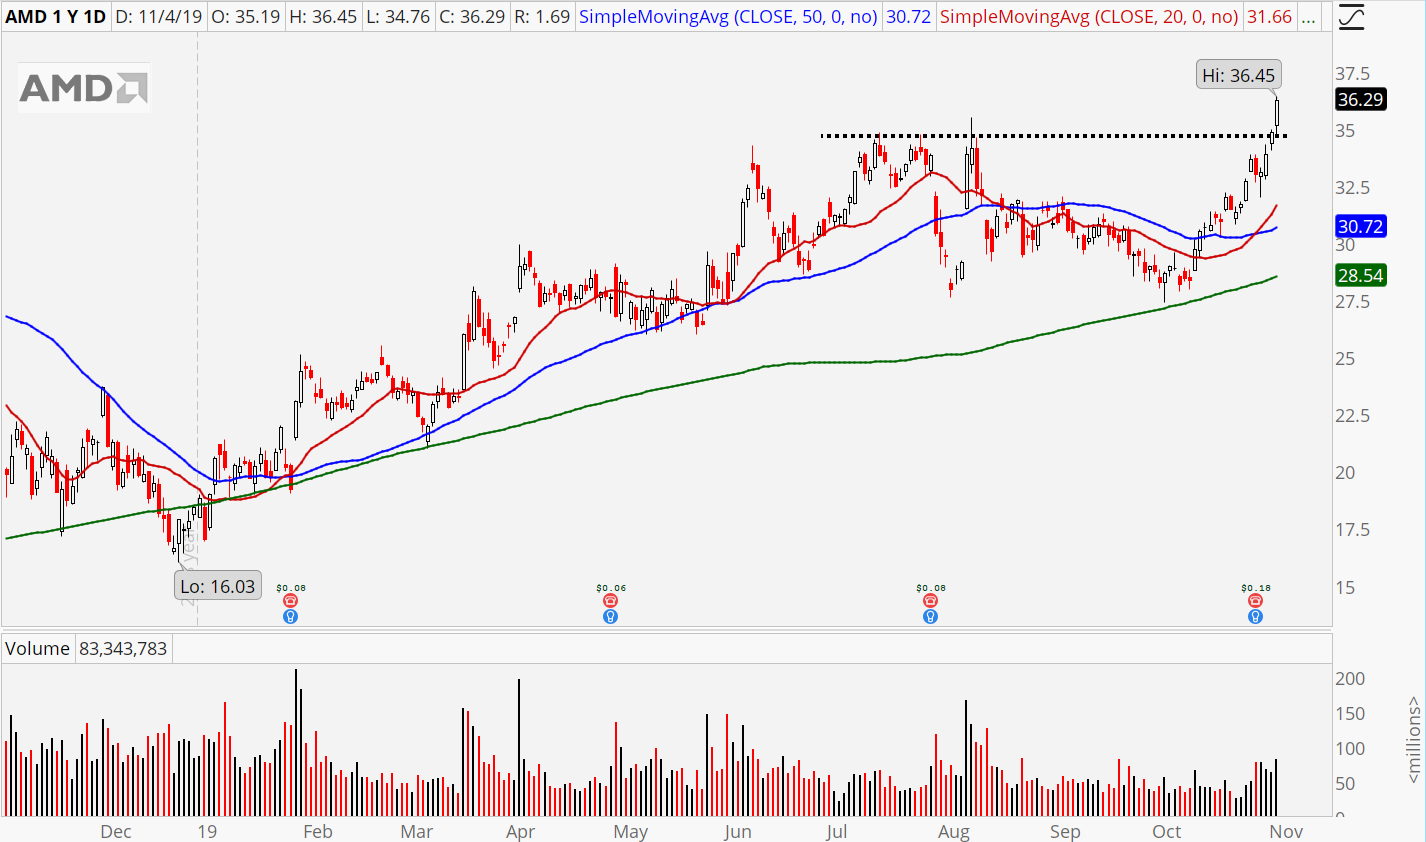
Task: Click the 17.5 price axis label
Action: point(1353,530)
